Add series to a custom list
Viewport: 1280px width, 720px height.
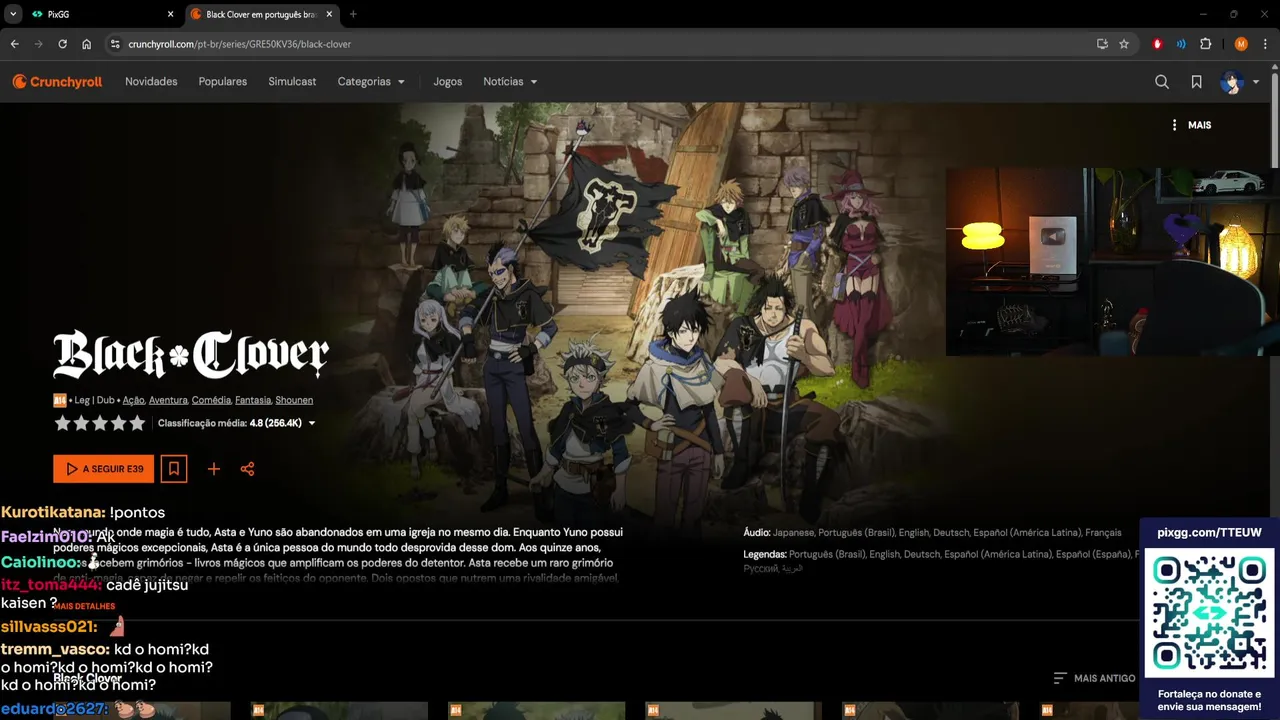[213, 469]
